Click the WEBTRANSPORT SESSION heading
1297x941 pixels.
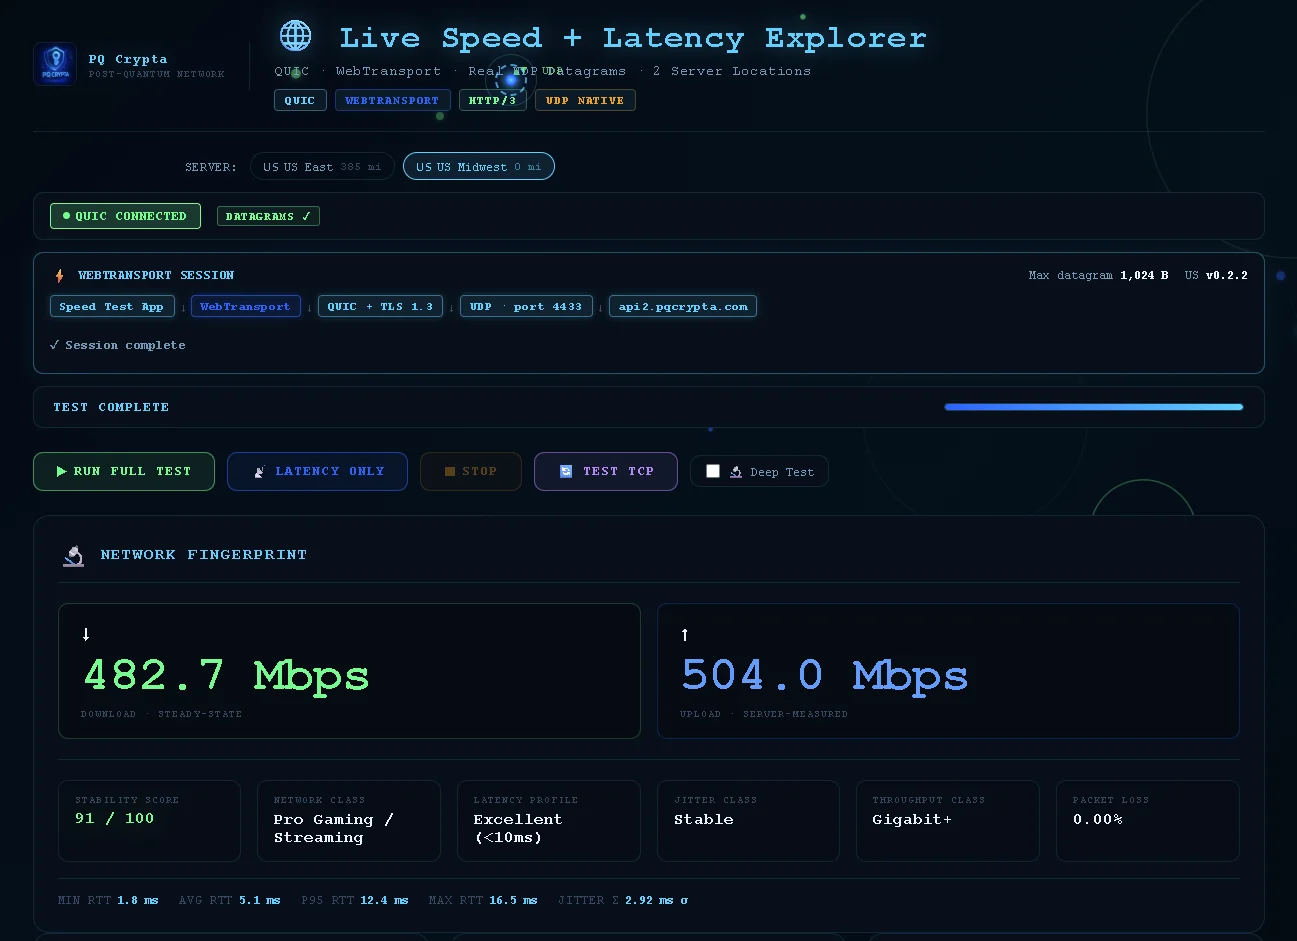pos(156,275)
